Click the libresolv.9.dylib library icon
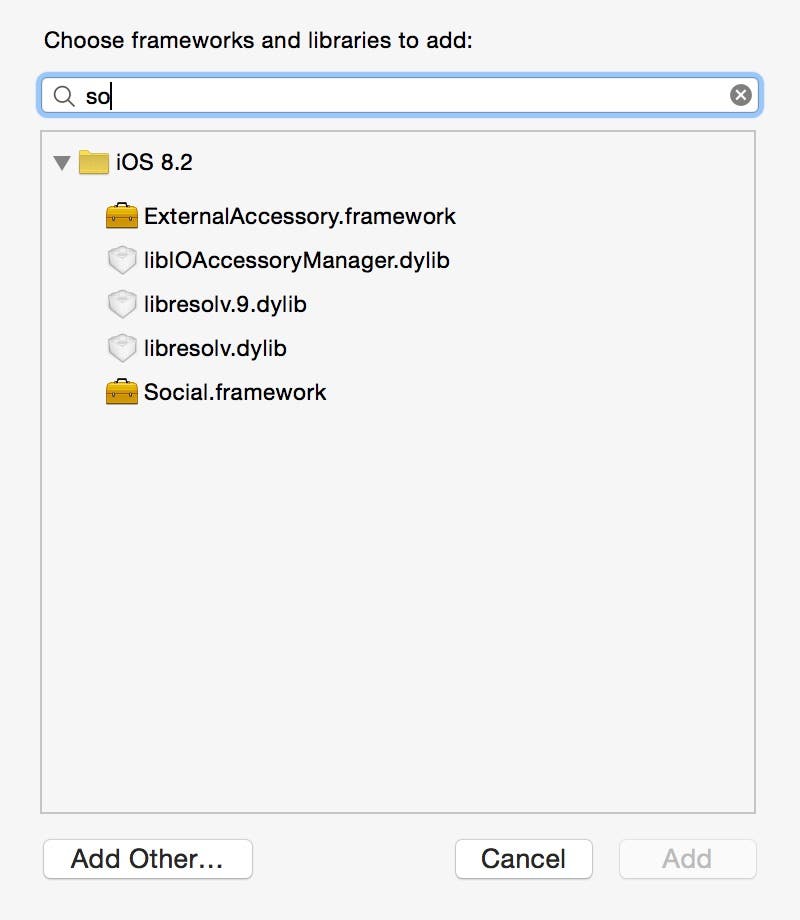Screen dimensions: 800x920 pos(121,304)
